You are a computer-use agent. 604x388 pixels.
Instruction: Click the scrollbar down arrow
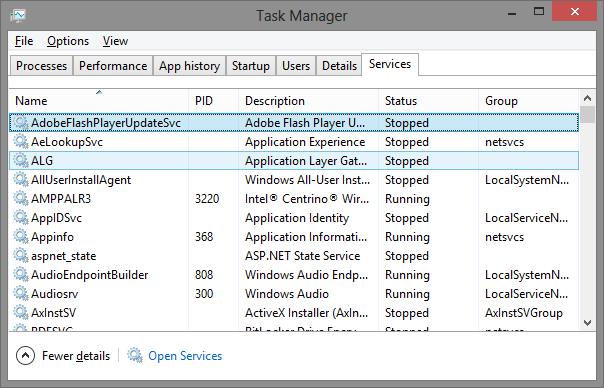(587, 322)
